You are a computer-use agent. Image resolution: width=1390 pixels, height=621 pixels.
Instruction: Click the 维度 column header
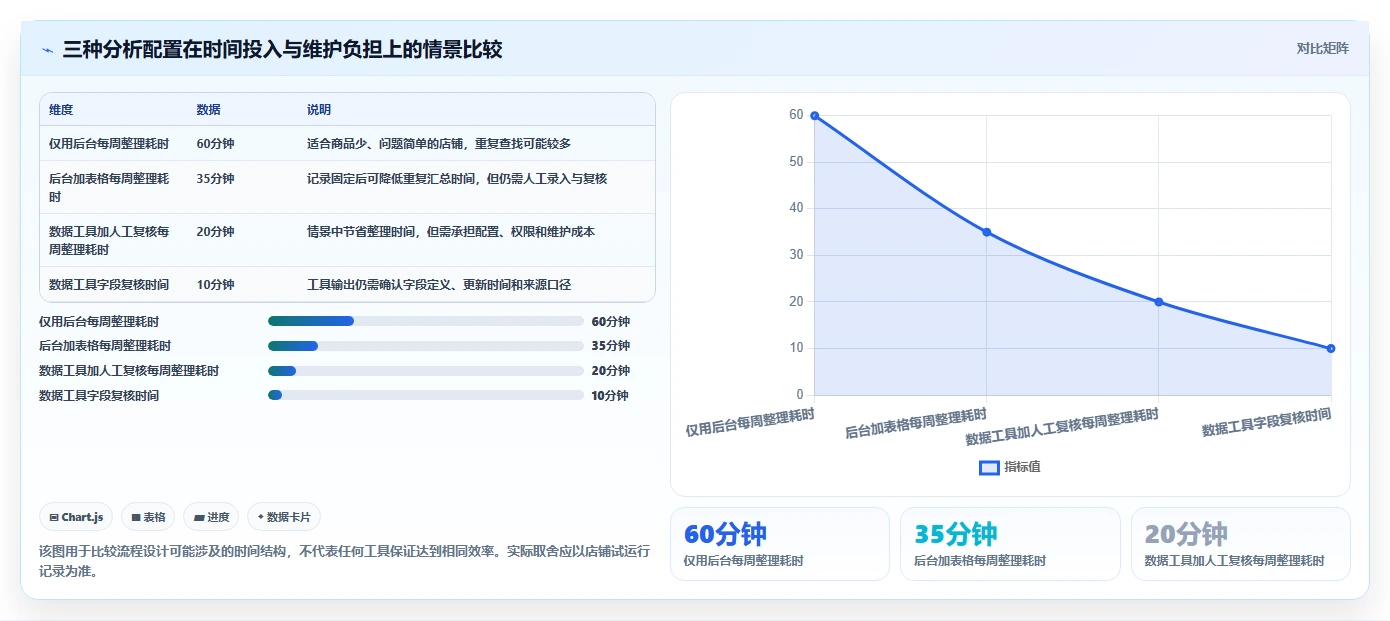click(x=61, y=110)
